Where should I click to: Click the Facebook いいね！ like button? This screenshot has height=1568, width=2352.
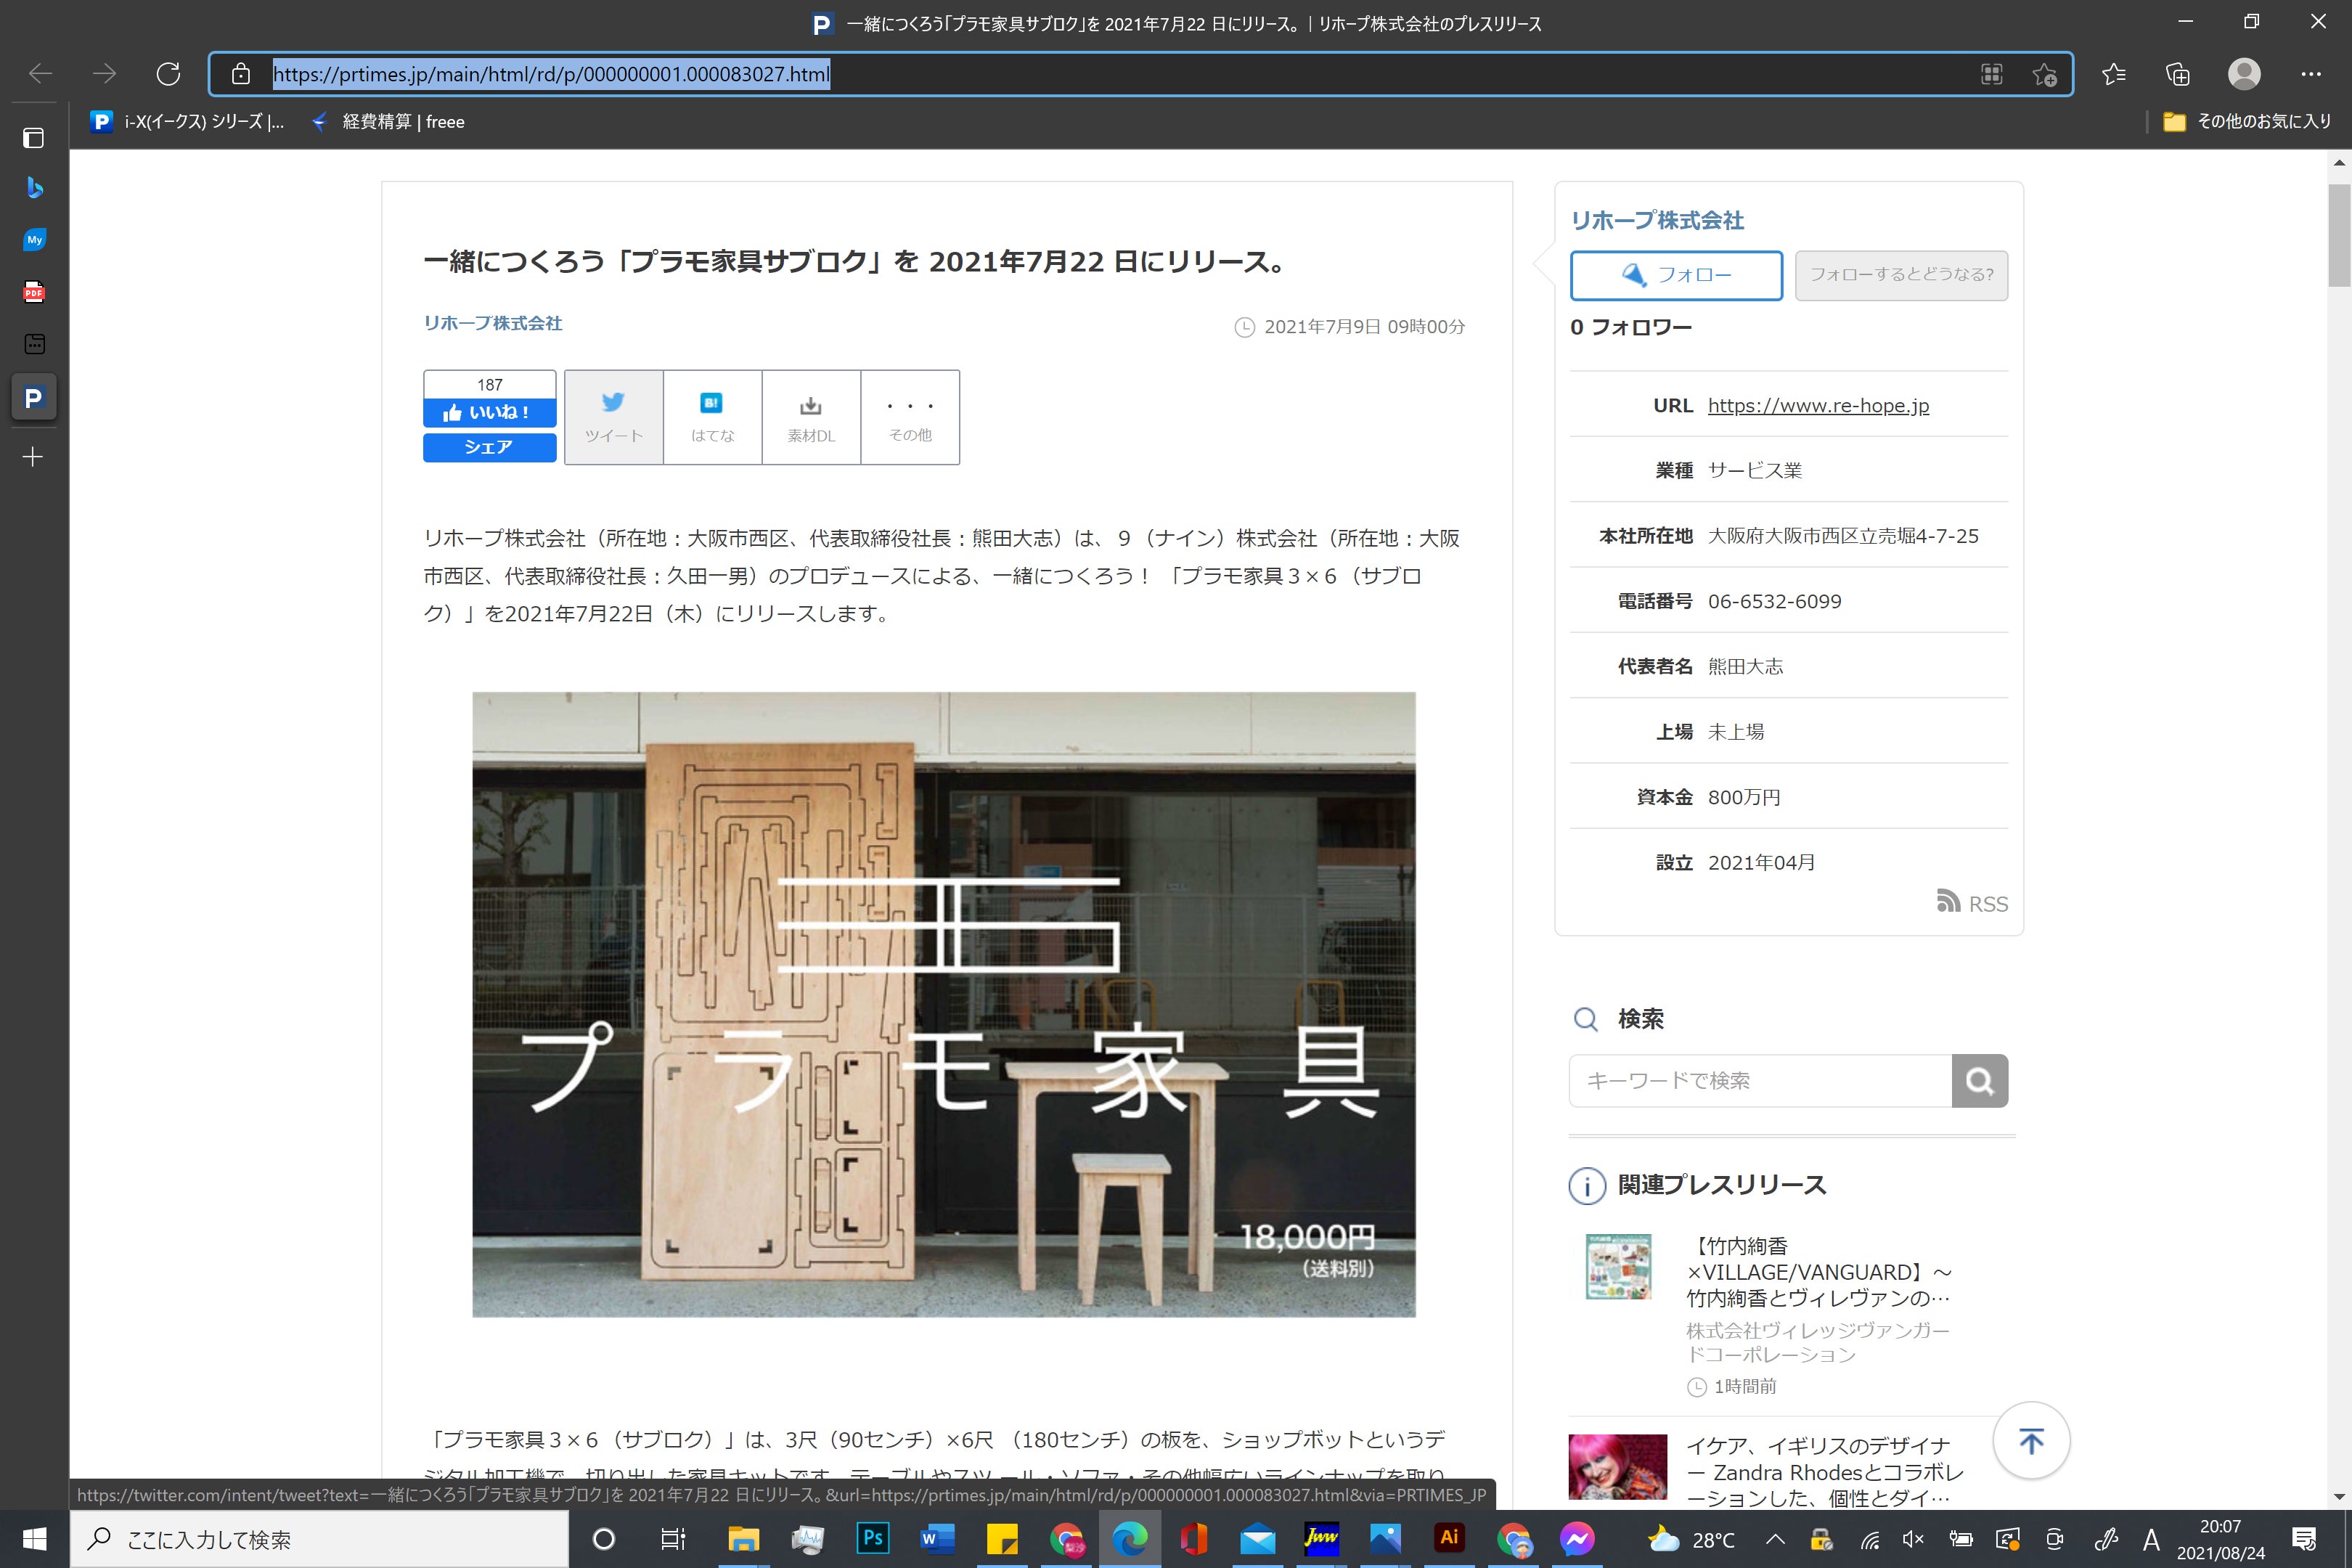click(489, 412)
